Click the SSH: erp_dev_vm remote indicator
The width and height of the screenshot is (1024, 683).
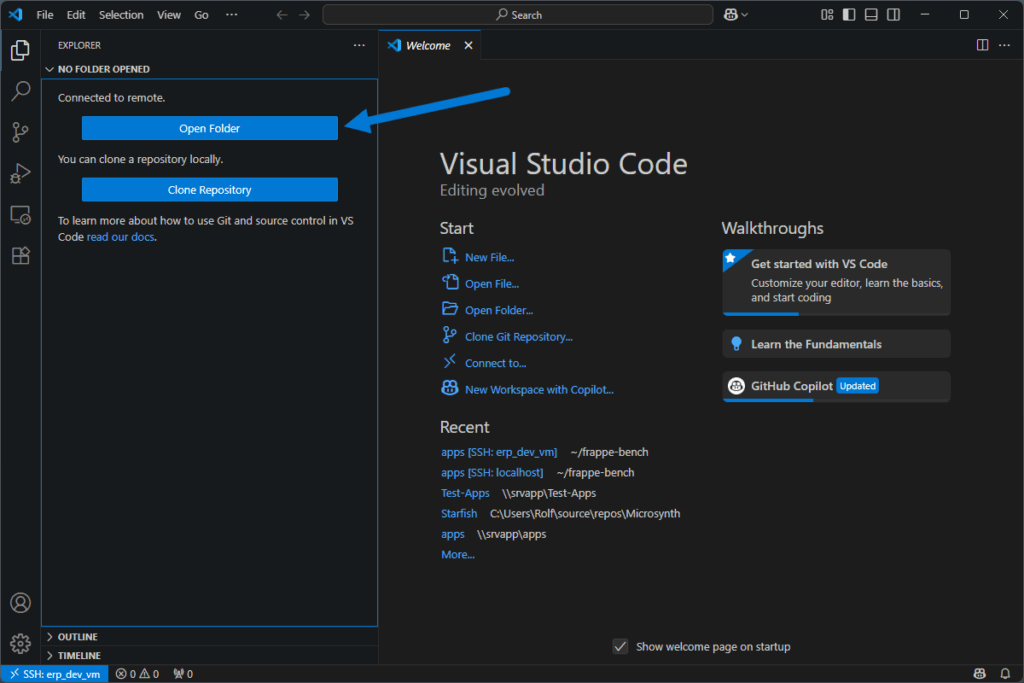pos(54,674)
